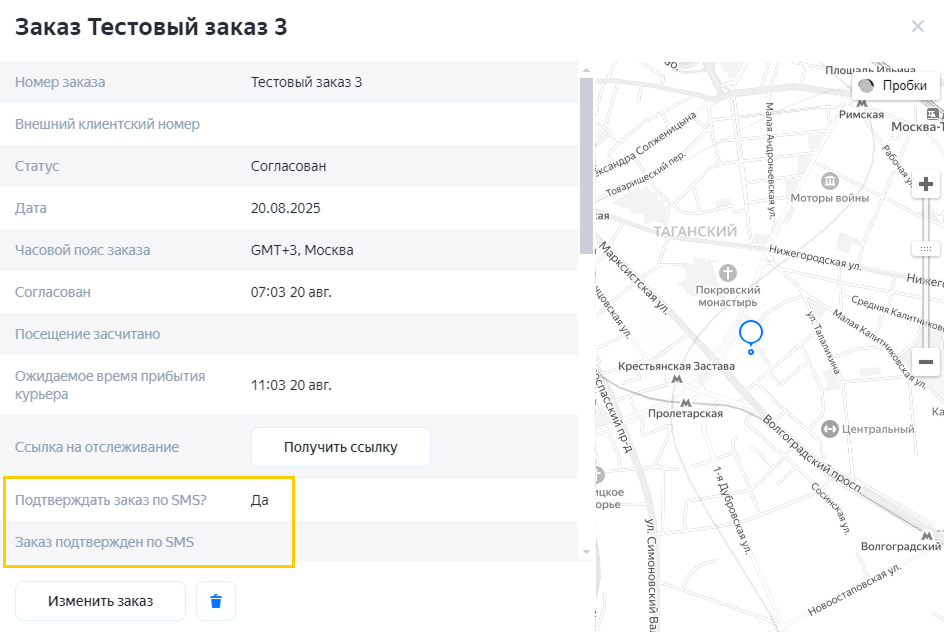Click the Статус value Согласован

tap(288, 166)
